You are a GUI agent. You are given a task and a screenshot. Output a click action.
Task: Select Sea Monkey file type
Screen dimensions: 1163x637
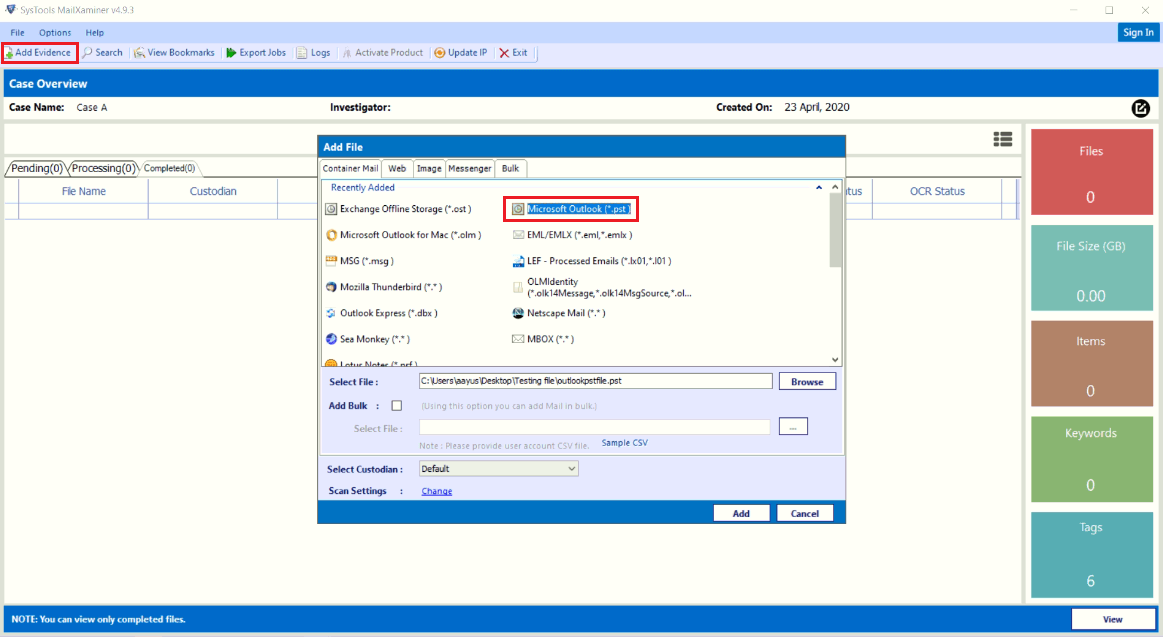(x=368, y=339)
